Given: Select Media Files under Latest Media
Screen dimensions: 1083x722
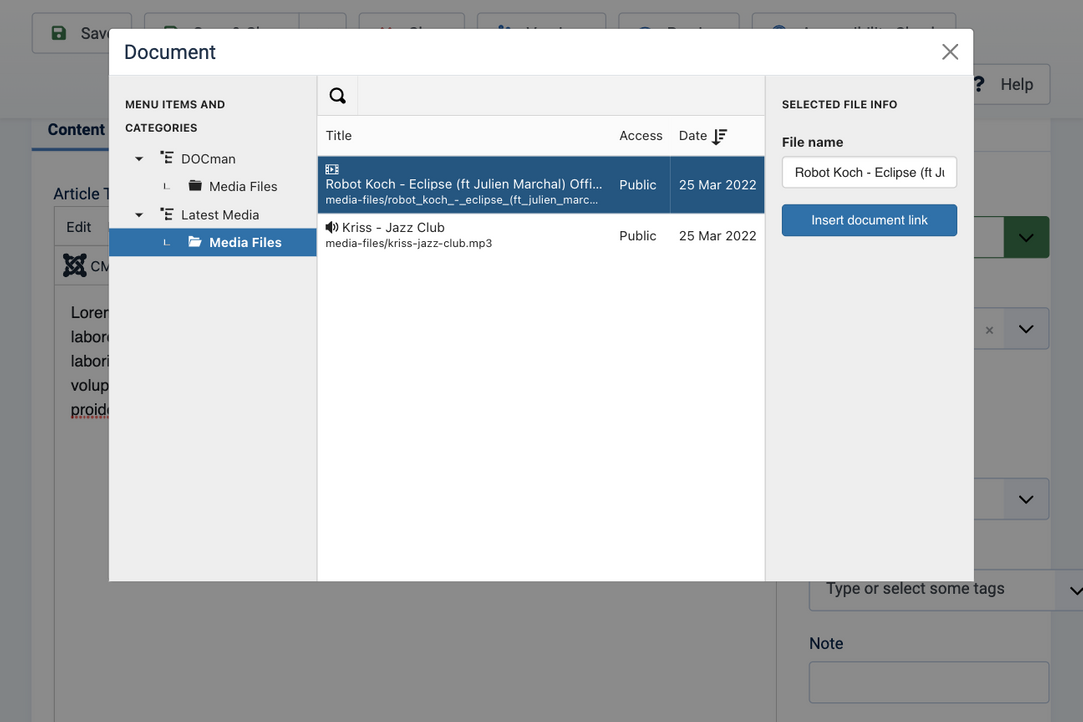Looking at the screenshot, I should click(x=213, y=243).
